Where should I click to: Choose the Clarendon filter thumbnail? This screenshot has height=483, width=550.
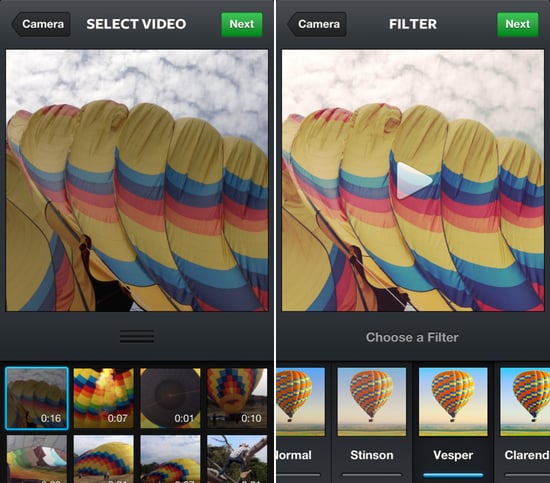[525, 402]
